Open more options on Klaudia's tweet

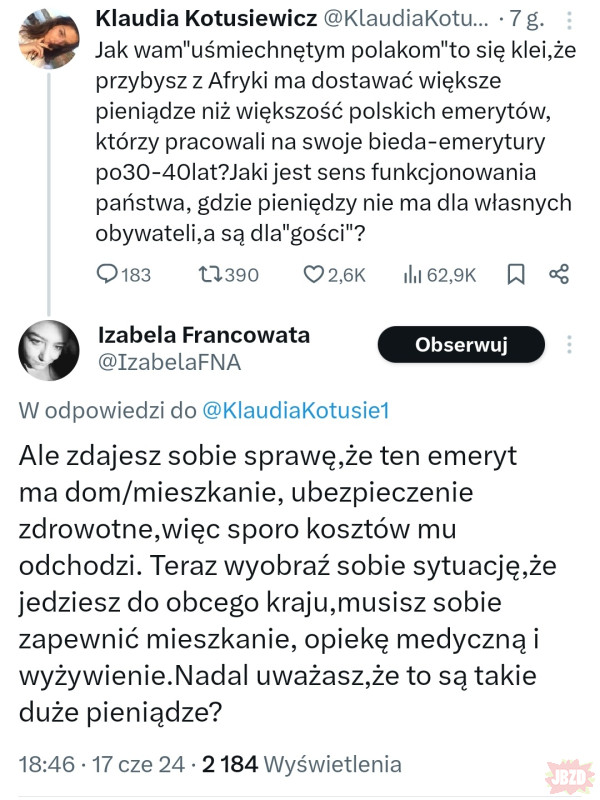click(x=569, y=18)
